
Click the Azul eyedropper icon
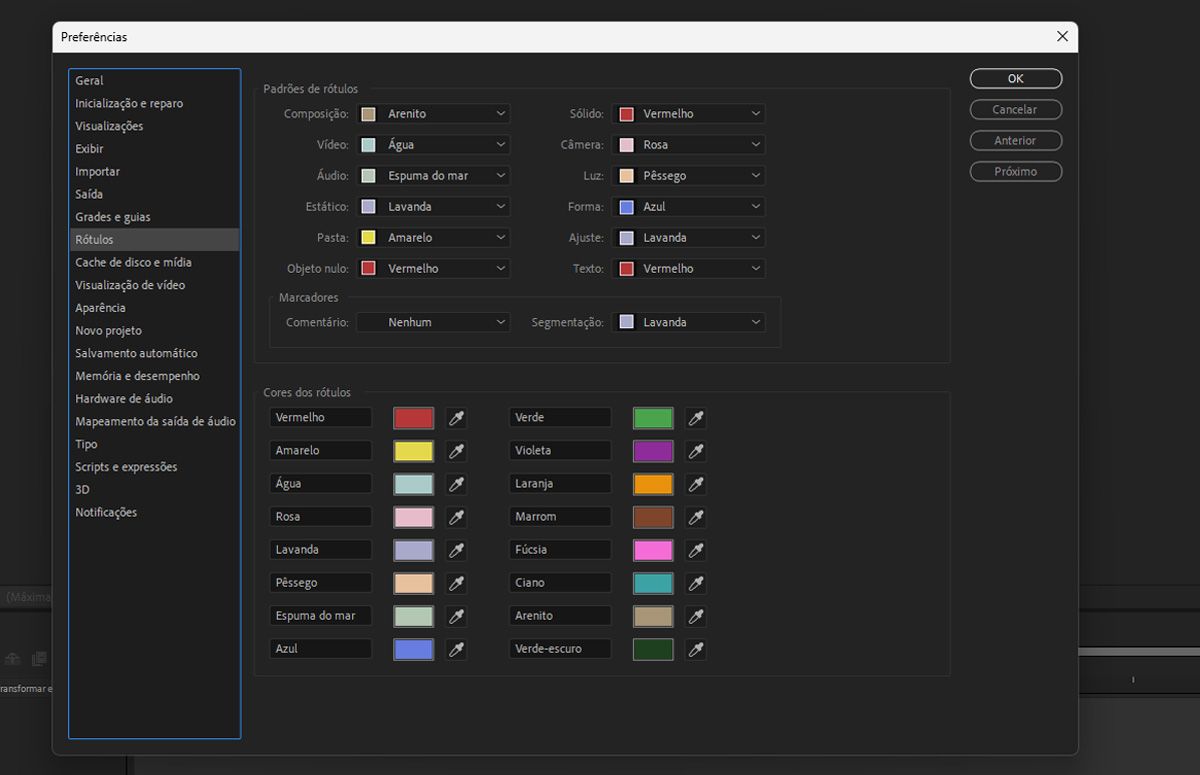click(x=456, y=649)
